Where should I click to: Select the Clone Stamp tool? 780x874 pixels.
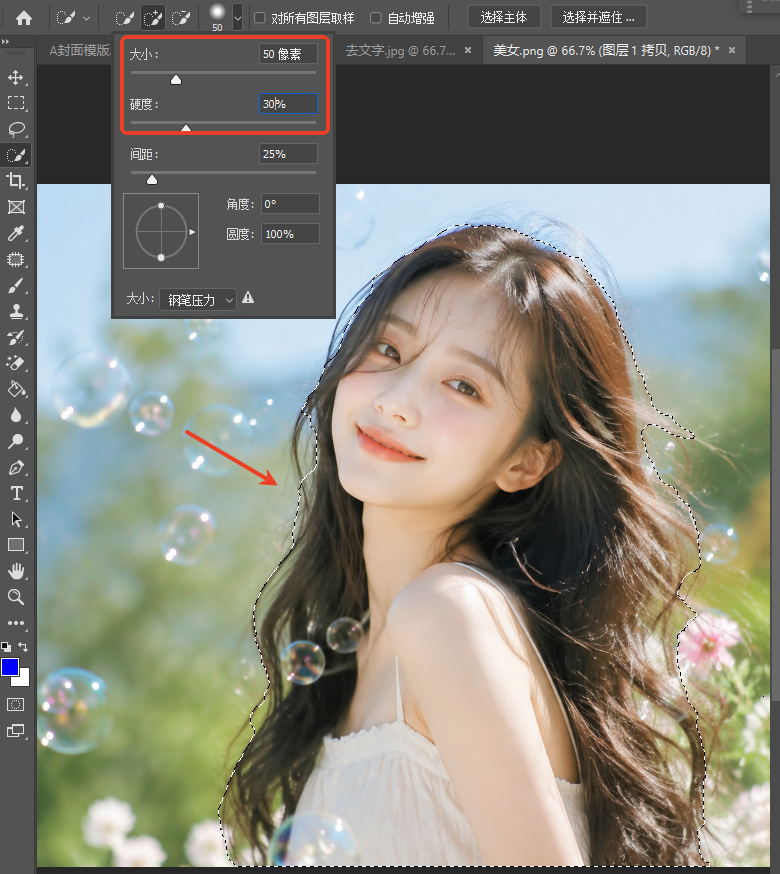click(16, 312)
